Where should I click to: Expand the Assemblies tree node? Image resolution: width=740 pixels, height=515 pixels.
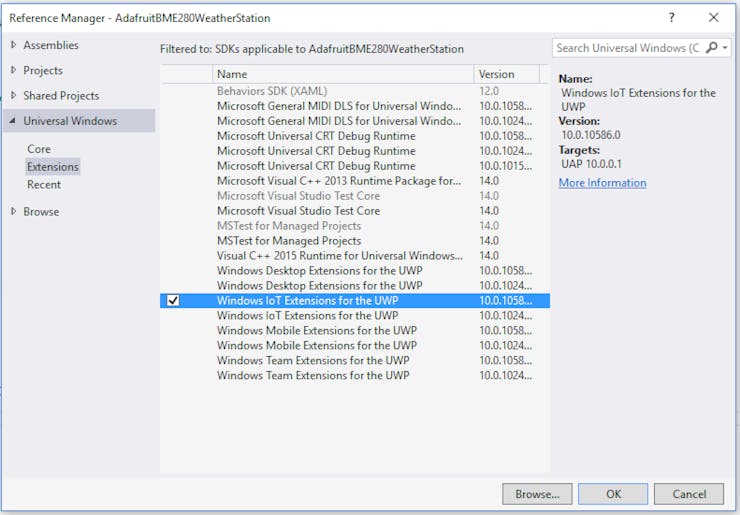coord(13,45)
